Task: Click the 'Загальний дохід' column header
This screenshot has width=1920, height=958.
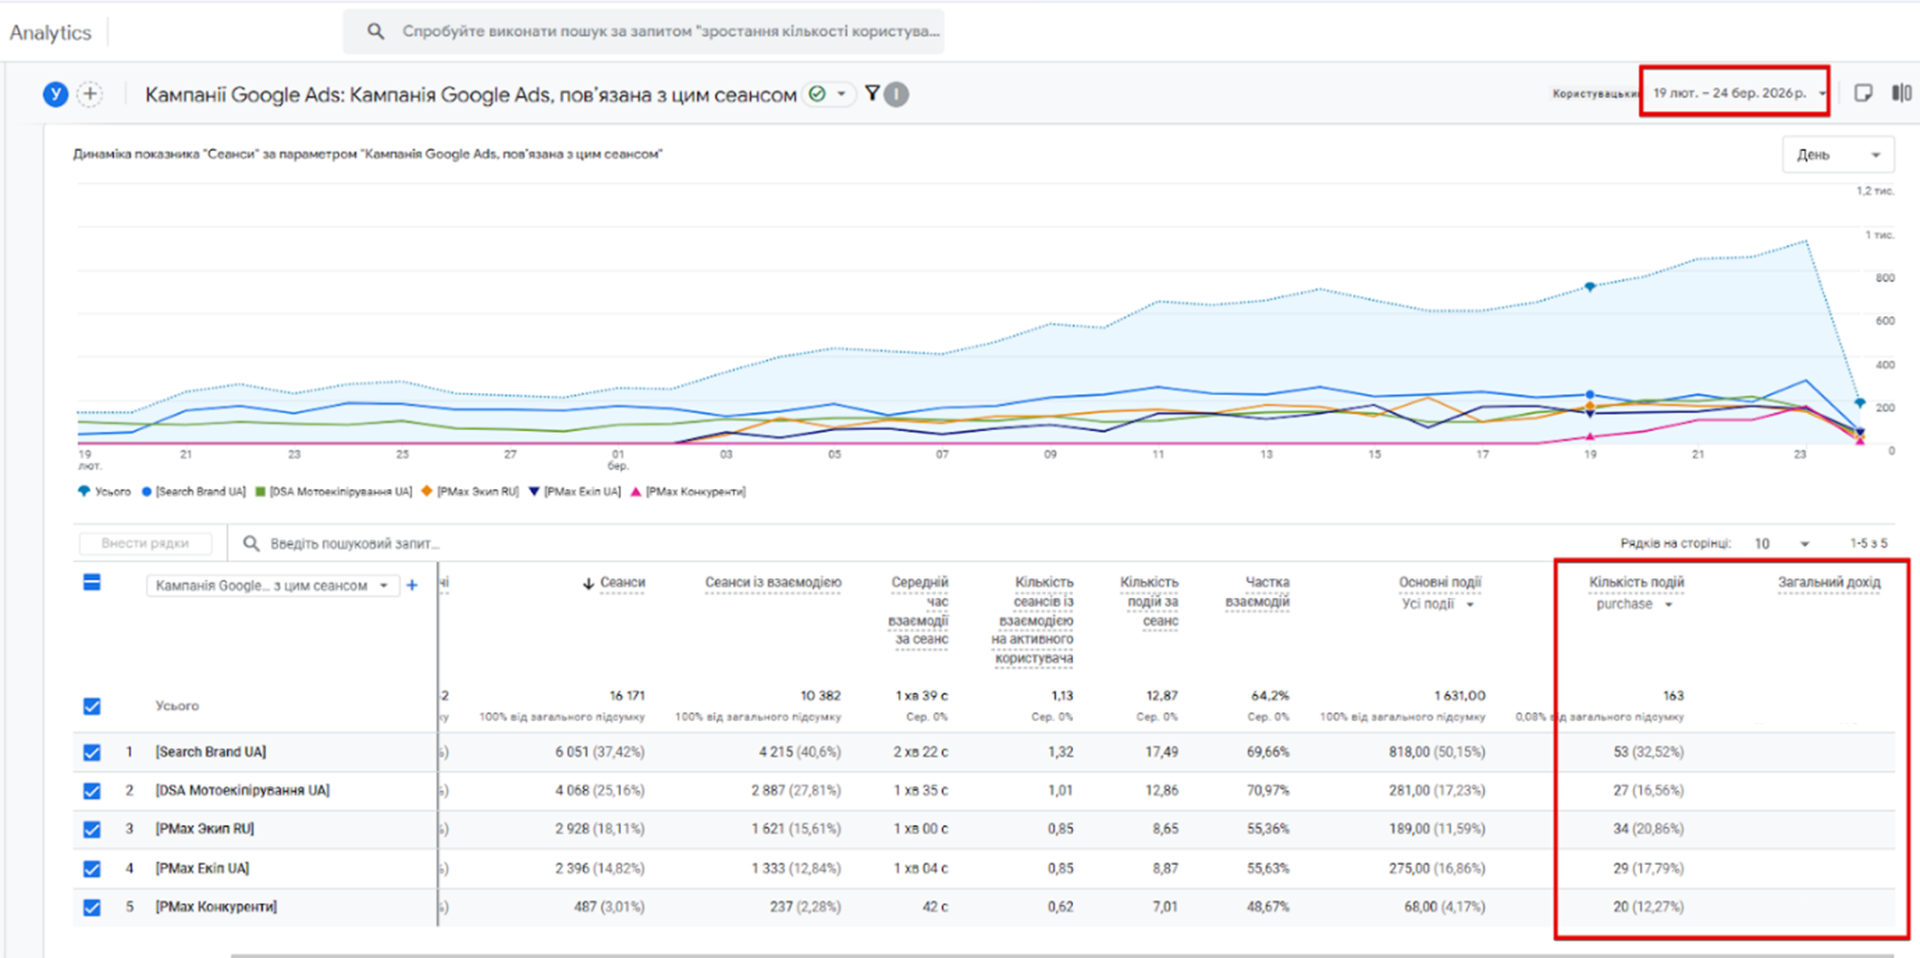Action: coord(1828,582)
